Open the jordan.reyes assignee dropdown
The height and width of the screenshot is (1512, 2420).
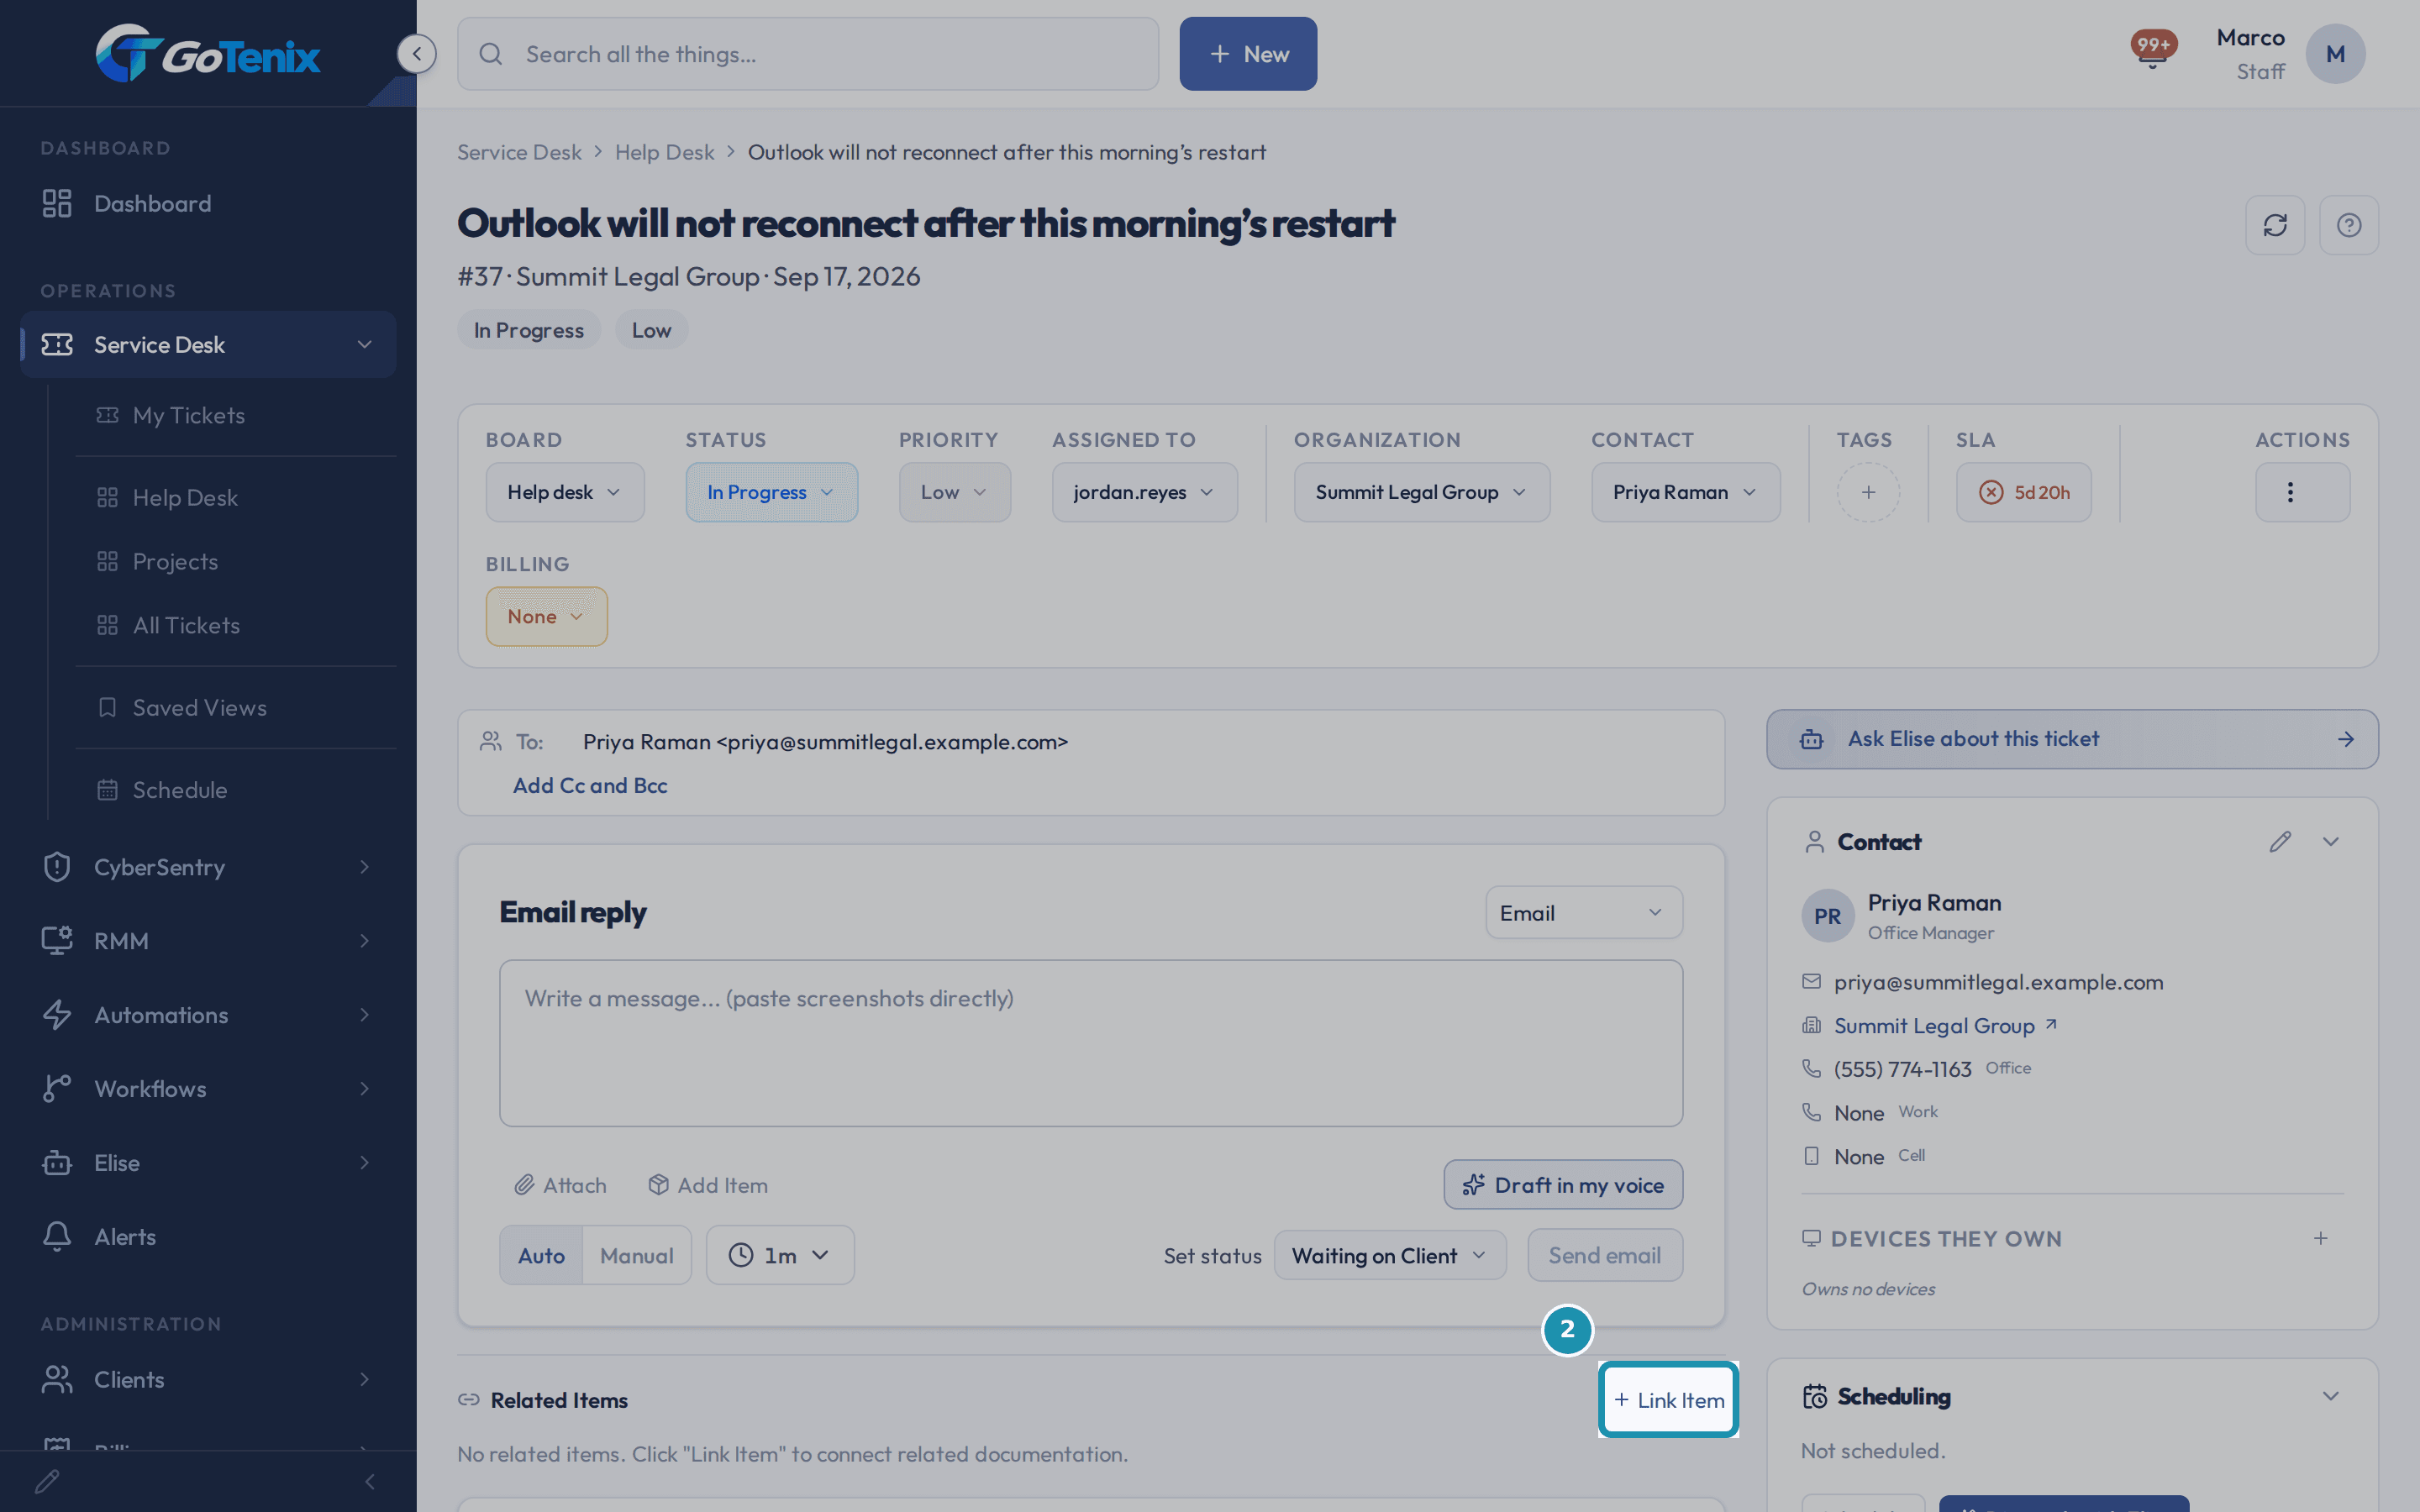coord(1144,492)
